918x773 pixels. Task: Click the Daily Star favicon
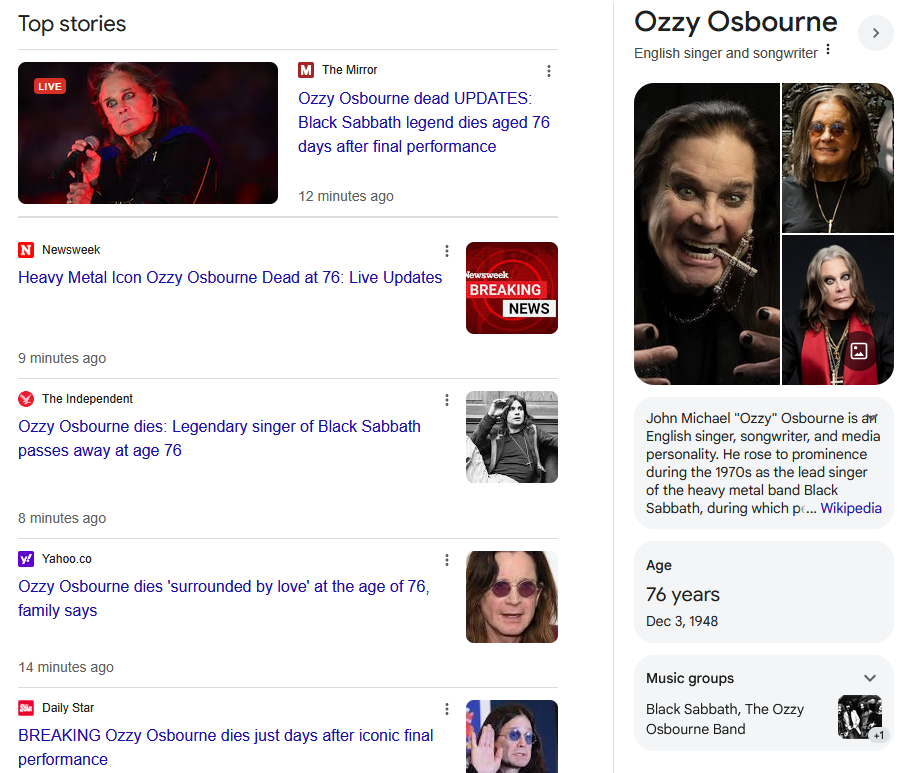(x=26, y=708)
